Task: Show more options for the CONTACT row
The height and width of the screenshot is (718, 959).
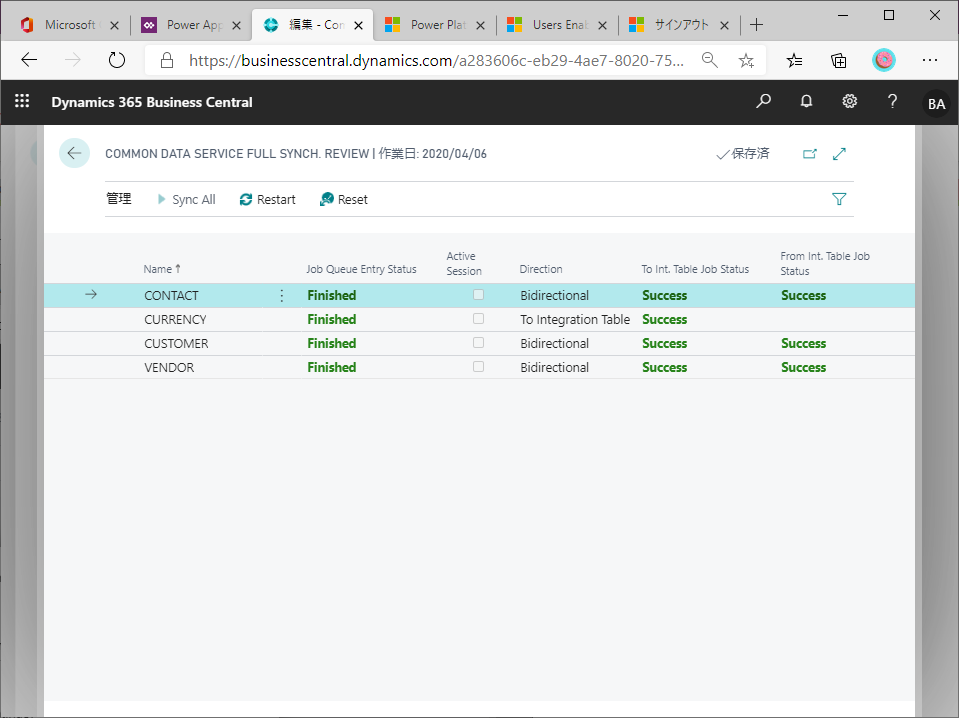Action: [x=281, y=295]
